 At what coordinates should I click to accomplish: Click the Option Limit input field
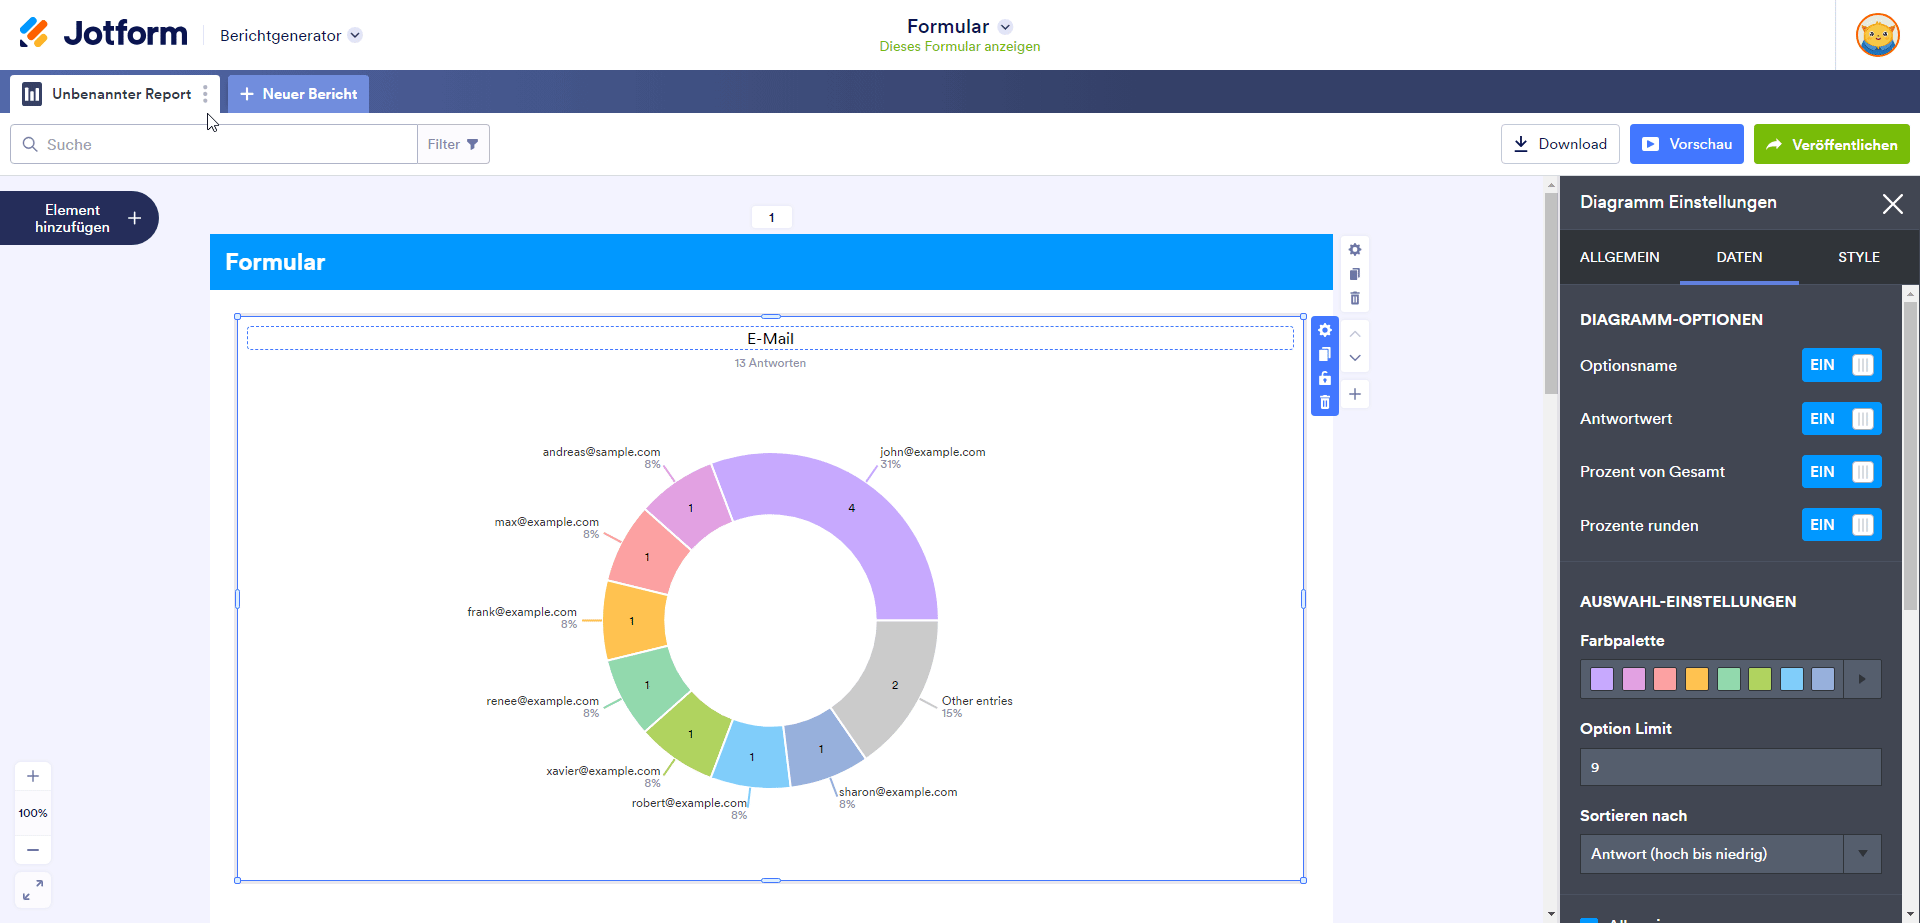tap(1730, 767)
